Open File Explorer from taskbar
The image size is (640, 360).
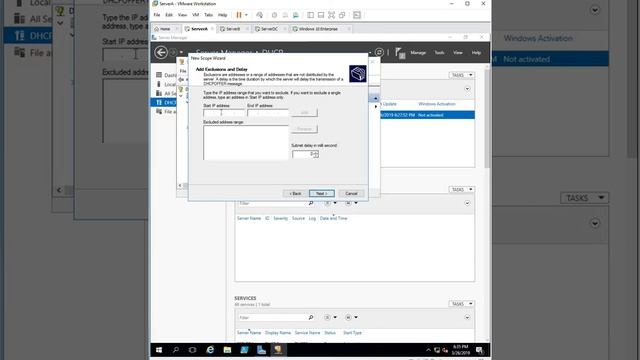pyautogui.click(x=227, y=350)
